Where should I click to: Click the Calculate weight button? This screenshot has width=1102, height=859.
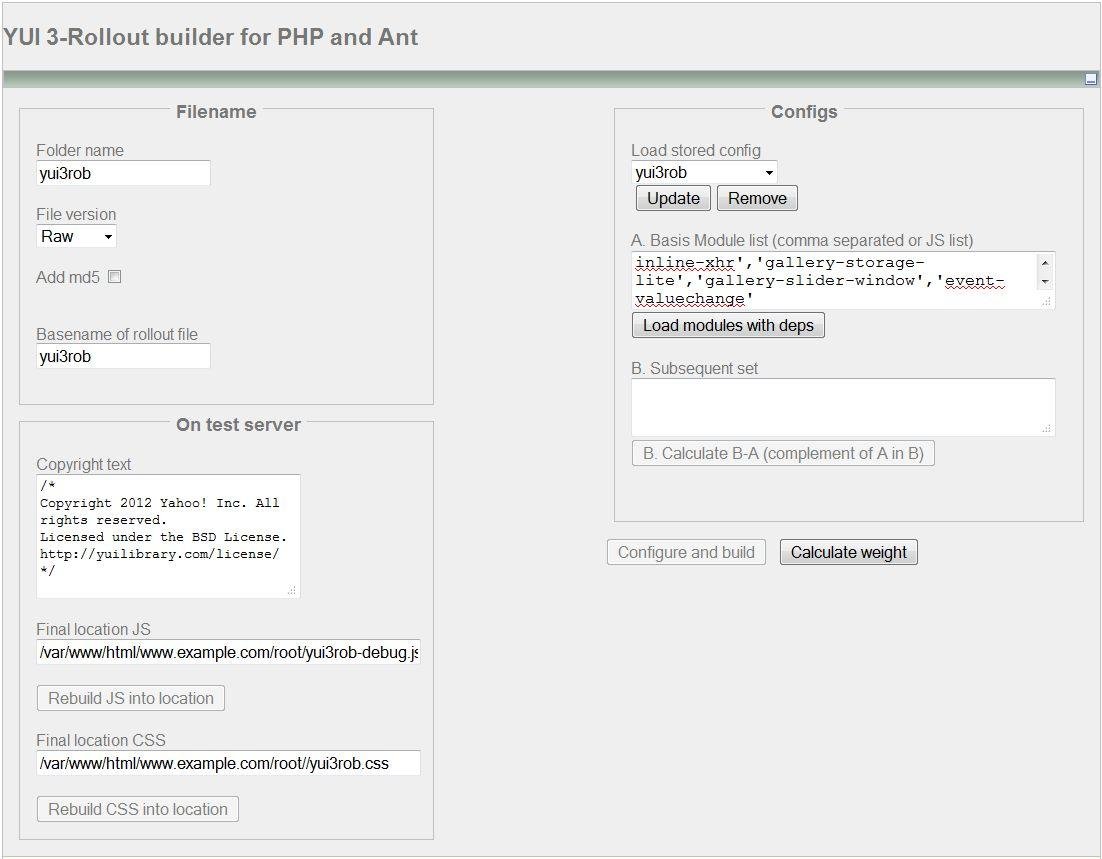tap(848, 552)
